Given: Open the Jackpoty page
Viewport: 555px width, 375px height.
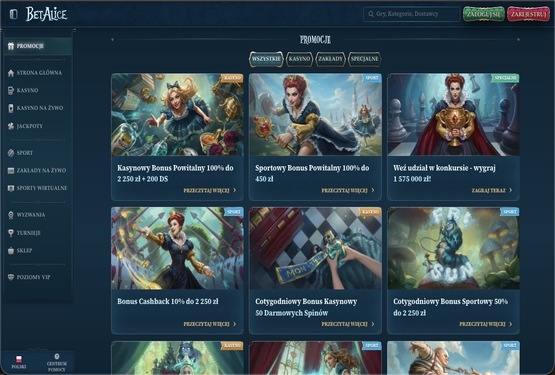Looking at the screenshot, I should [x=30, y=126].
